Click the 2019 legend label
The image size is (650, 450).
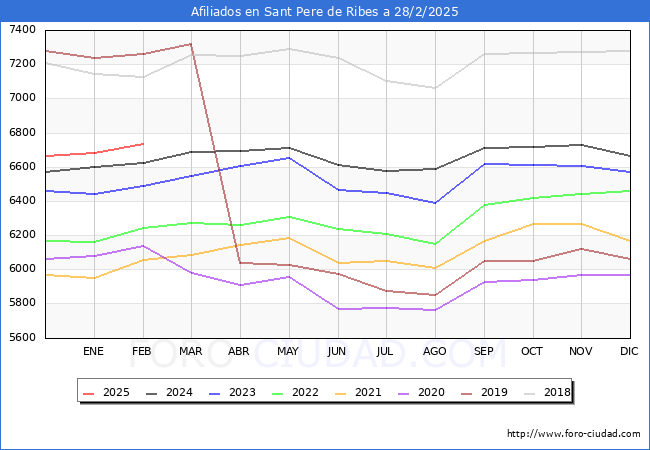494,392
